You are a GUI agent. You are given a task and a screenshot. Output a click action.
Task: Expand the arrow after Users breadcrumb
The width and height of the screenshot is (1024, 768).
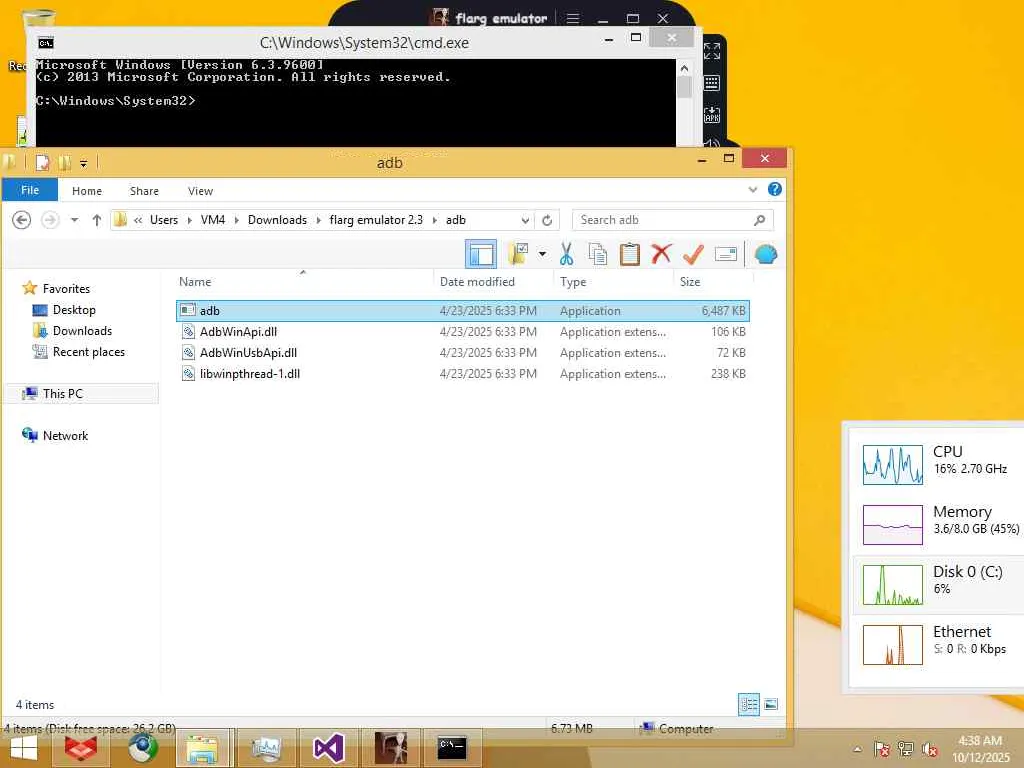[189, 220]
